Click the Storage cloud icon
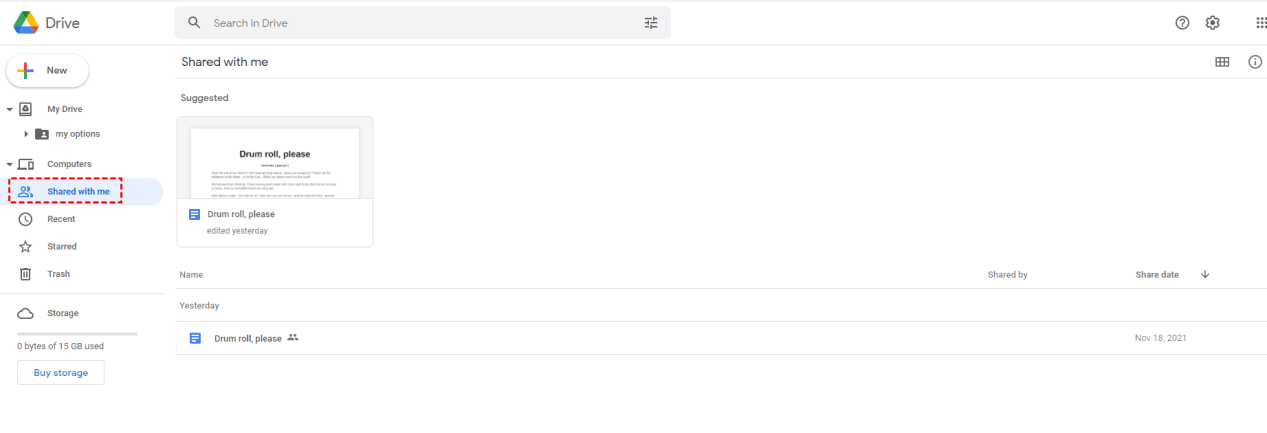This screenshot has width=1267, height=433. [26, 313]
